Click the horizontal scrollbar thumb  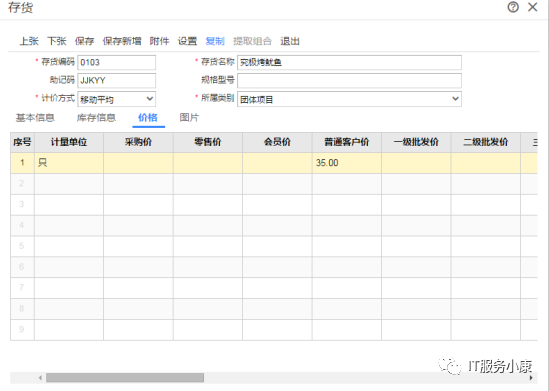[125, 378]
